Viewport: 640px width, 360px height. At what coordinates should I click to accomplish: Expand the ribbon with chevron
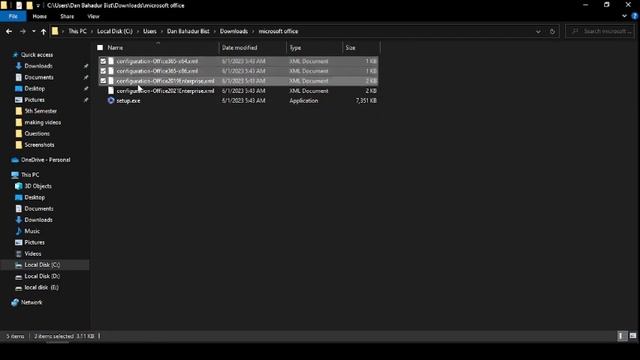[x=624, y=16]
